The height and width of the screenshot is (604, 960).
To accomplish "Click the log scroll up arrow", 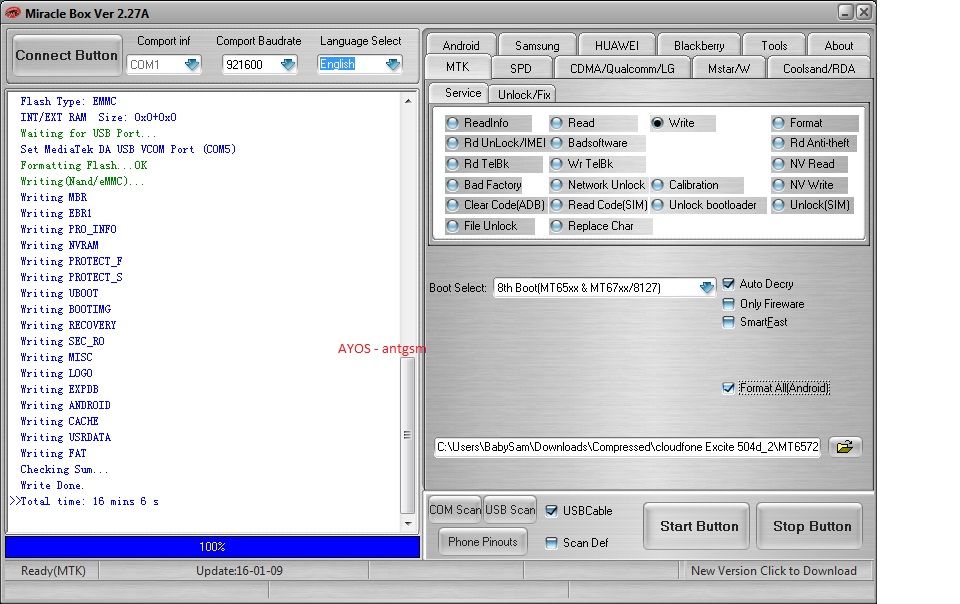I will tap(408, 100).
